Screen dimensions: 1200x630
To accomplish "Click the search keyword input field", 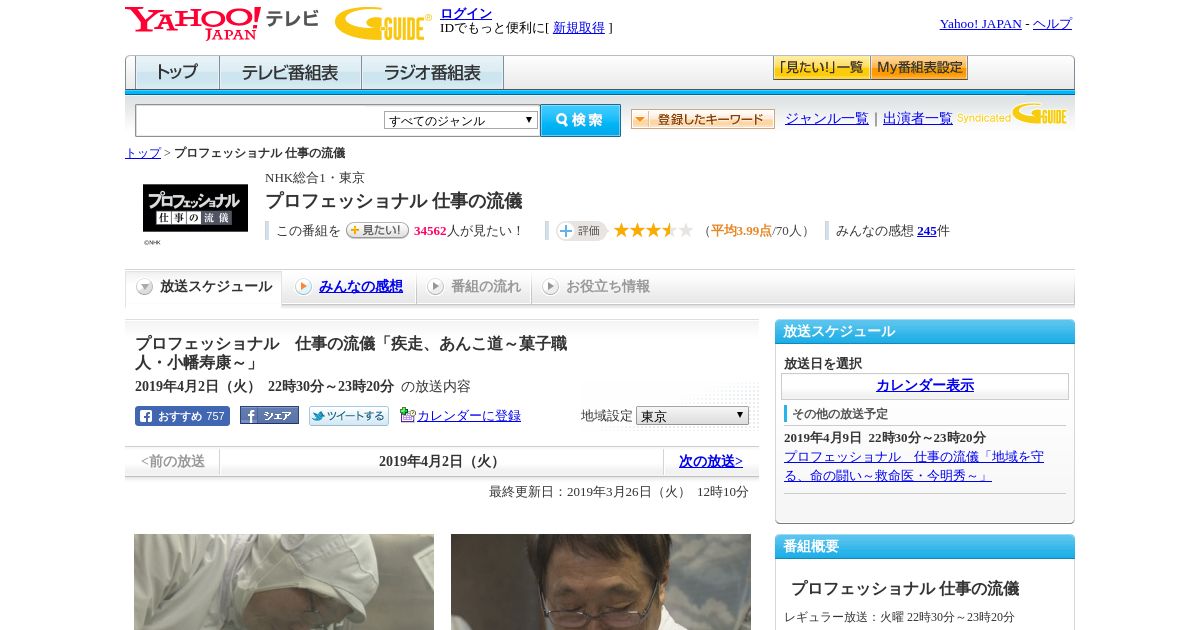I will coord(260,120).
